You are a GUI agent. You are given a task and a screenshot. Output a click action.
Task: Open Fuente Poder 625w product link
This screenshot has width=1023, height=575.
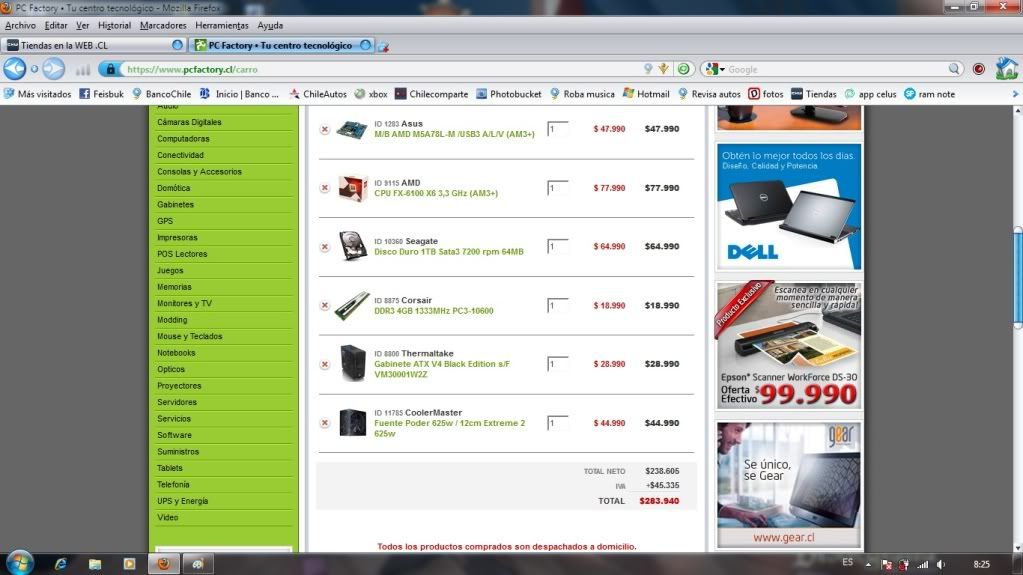coord(450,428)
